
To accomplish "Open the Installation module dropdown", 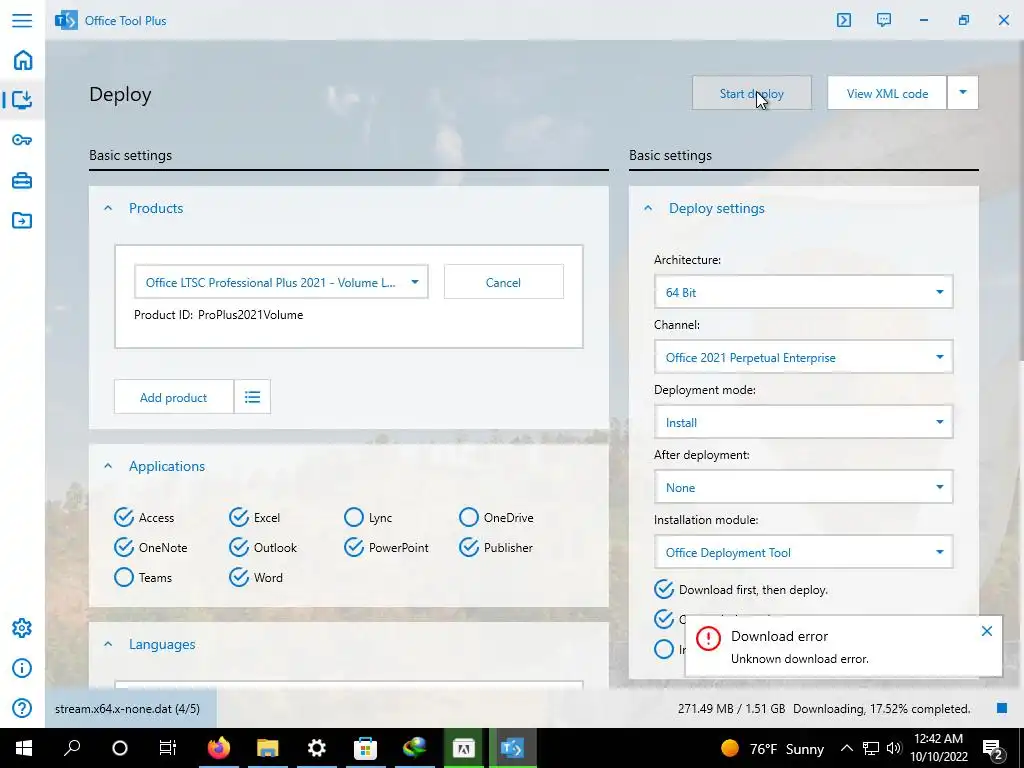I will [803, 552].
